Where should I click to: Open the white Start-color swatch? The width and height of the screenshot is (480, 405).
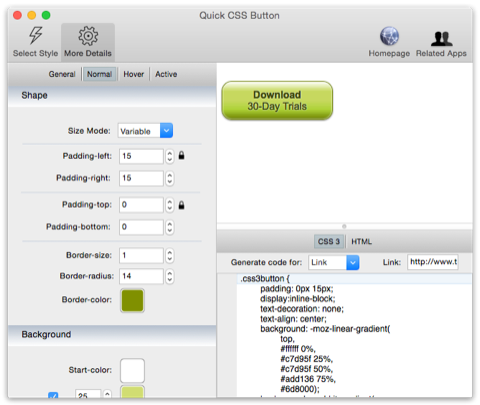pos(132,370)
